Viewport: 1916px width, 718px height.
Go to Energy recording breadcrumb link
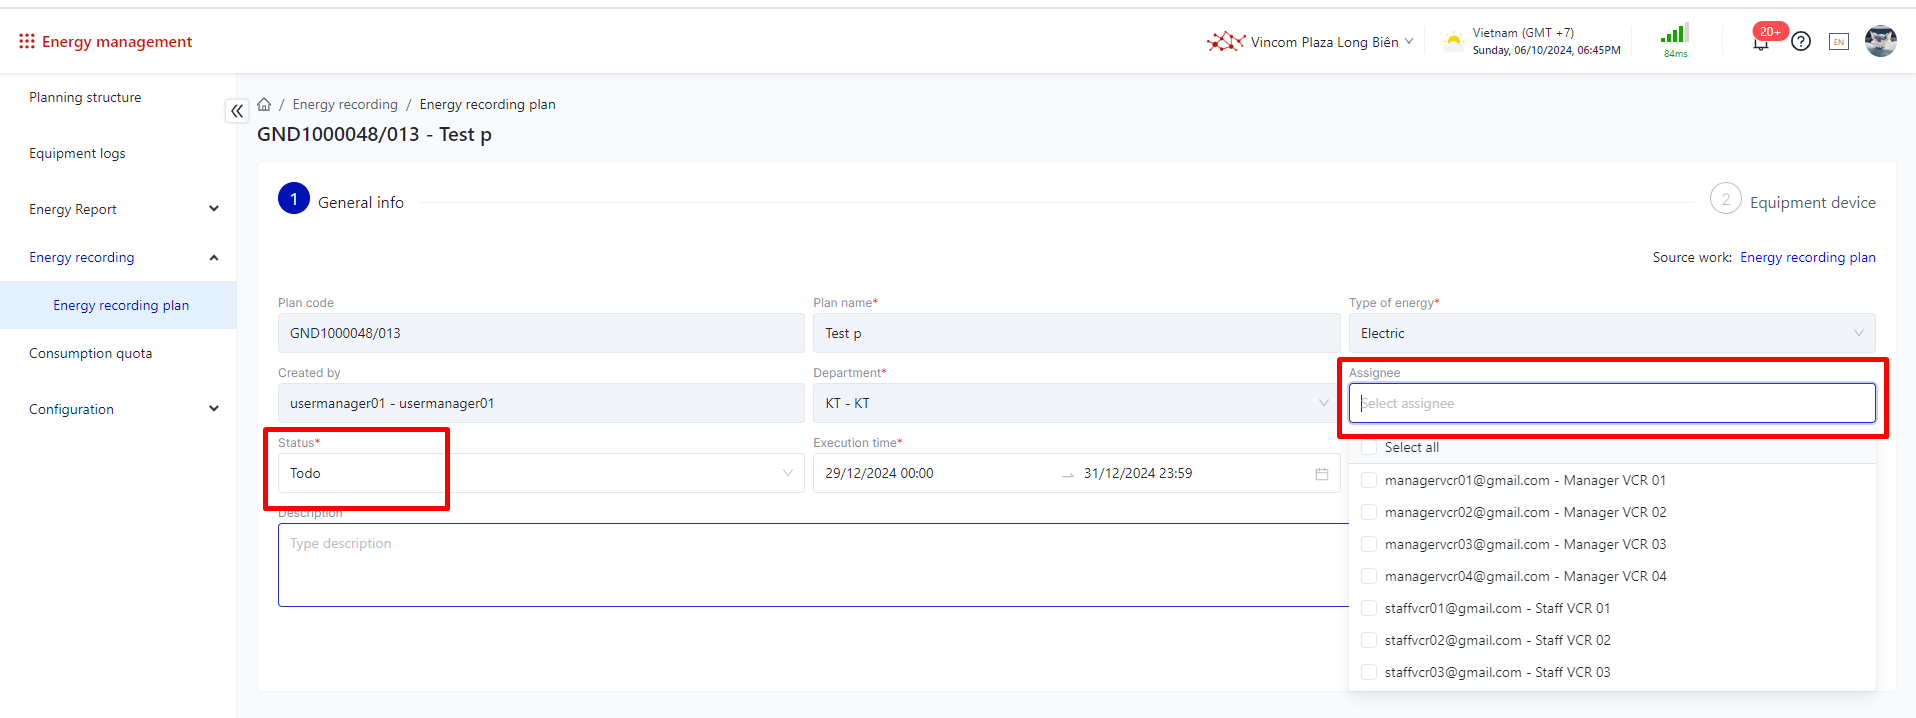click(x=345, y=104)
